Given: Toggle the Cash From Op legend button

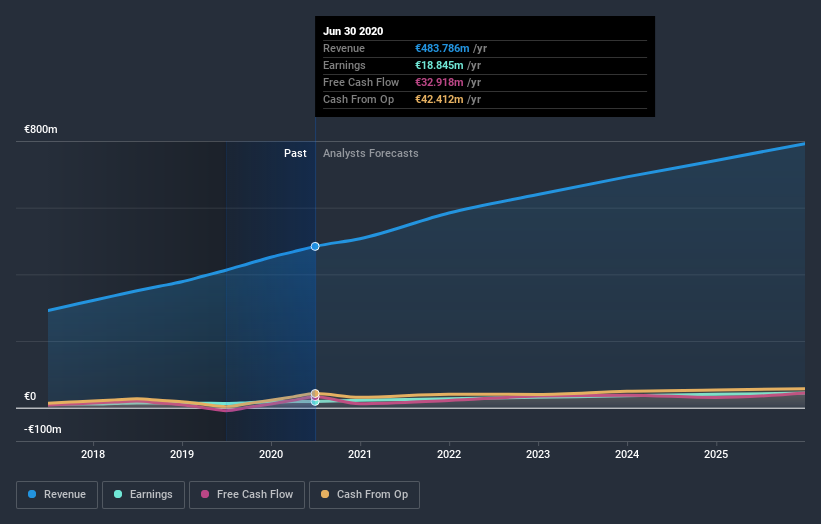Looking at the screenshot, I should (x=364, y=495).
